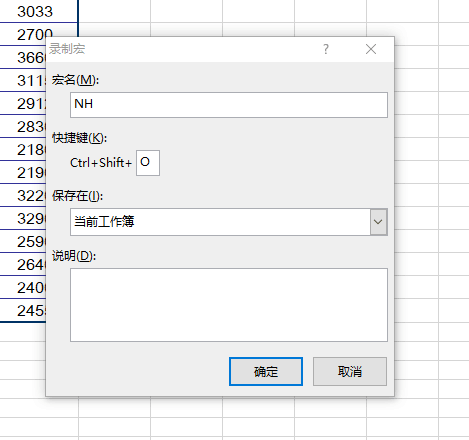
Task: Close the 录制宏 dialog
Action: tap(371, 49)
